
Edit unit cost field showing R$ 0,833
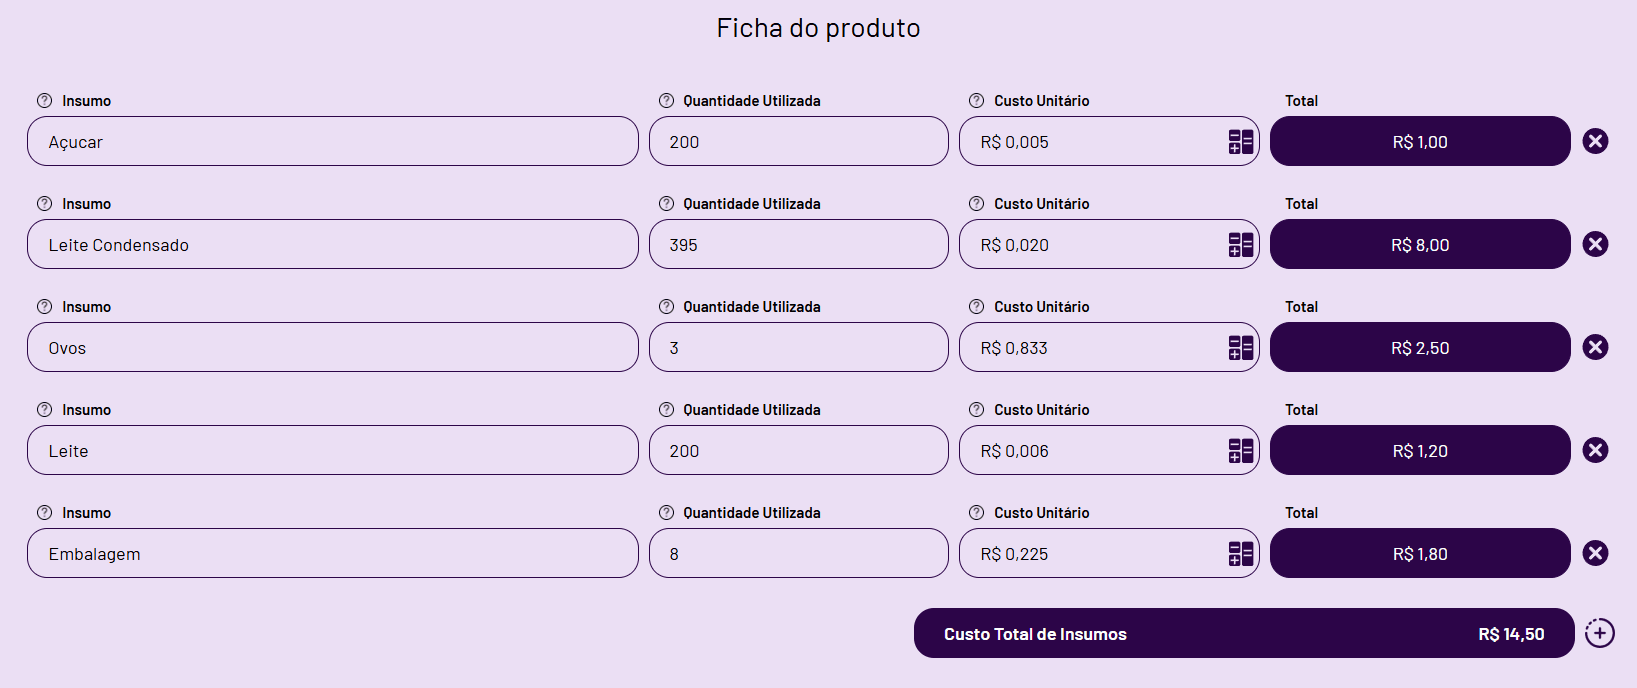[x=1090, y=348]
